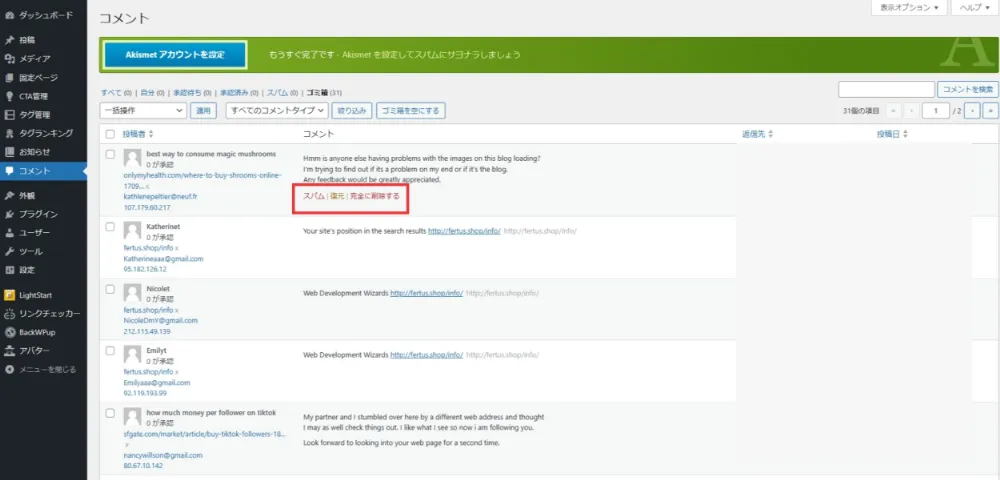Open the 一括操作 bulk actions dropdown
Viewport: 1000px width, 480px height.
pos(143,110)
